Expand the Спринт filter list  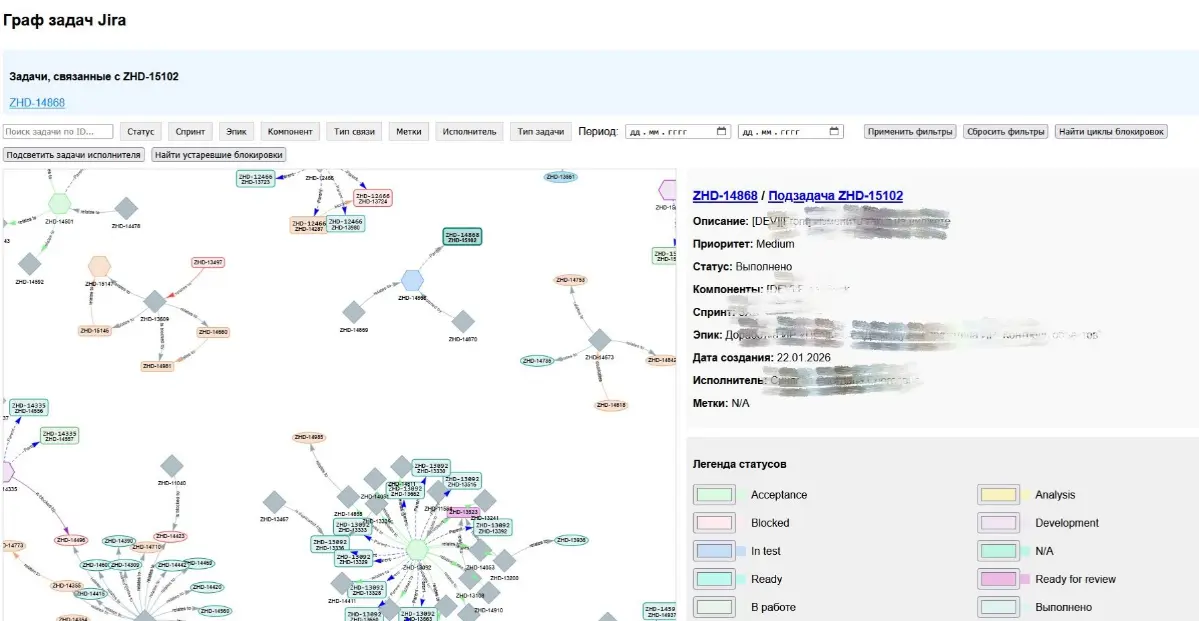click(x=190, y=132)
